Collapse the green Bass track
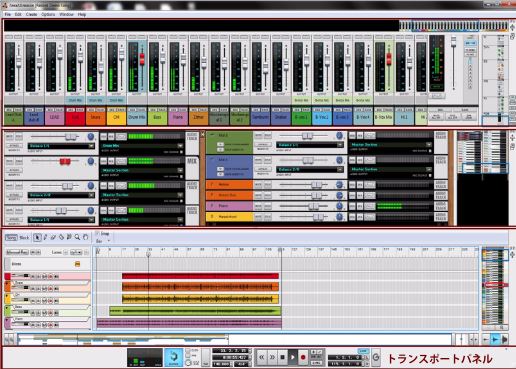Viewport: 516px width, 369px height. coord(7,308)
